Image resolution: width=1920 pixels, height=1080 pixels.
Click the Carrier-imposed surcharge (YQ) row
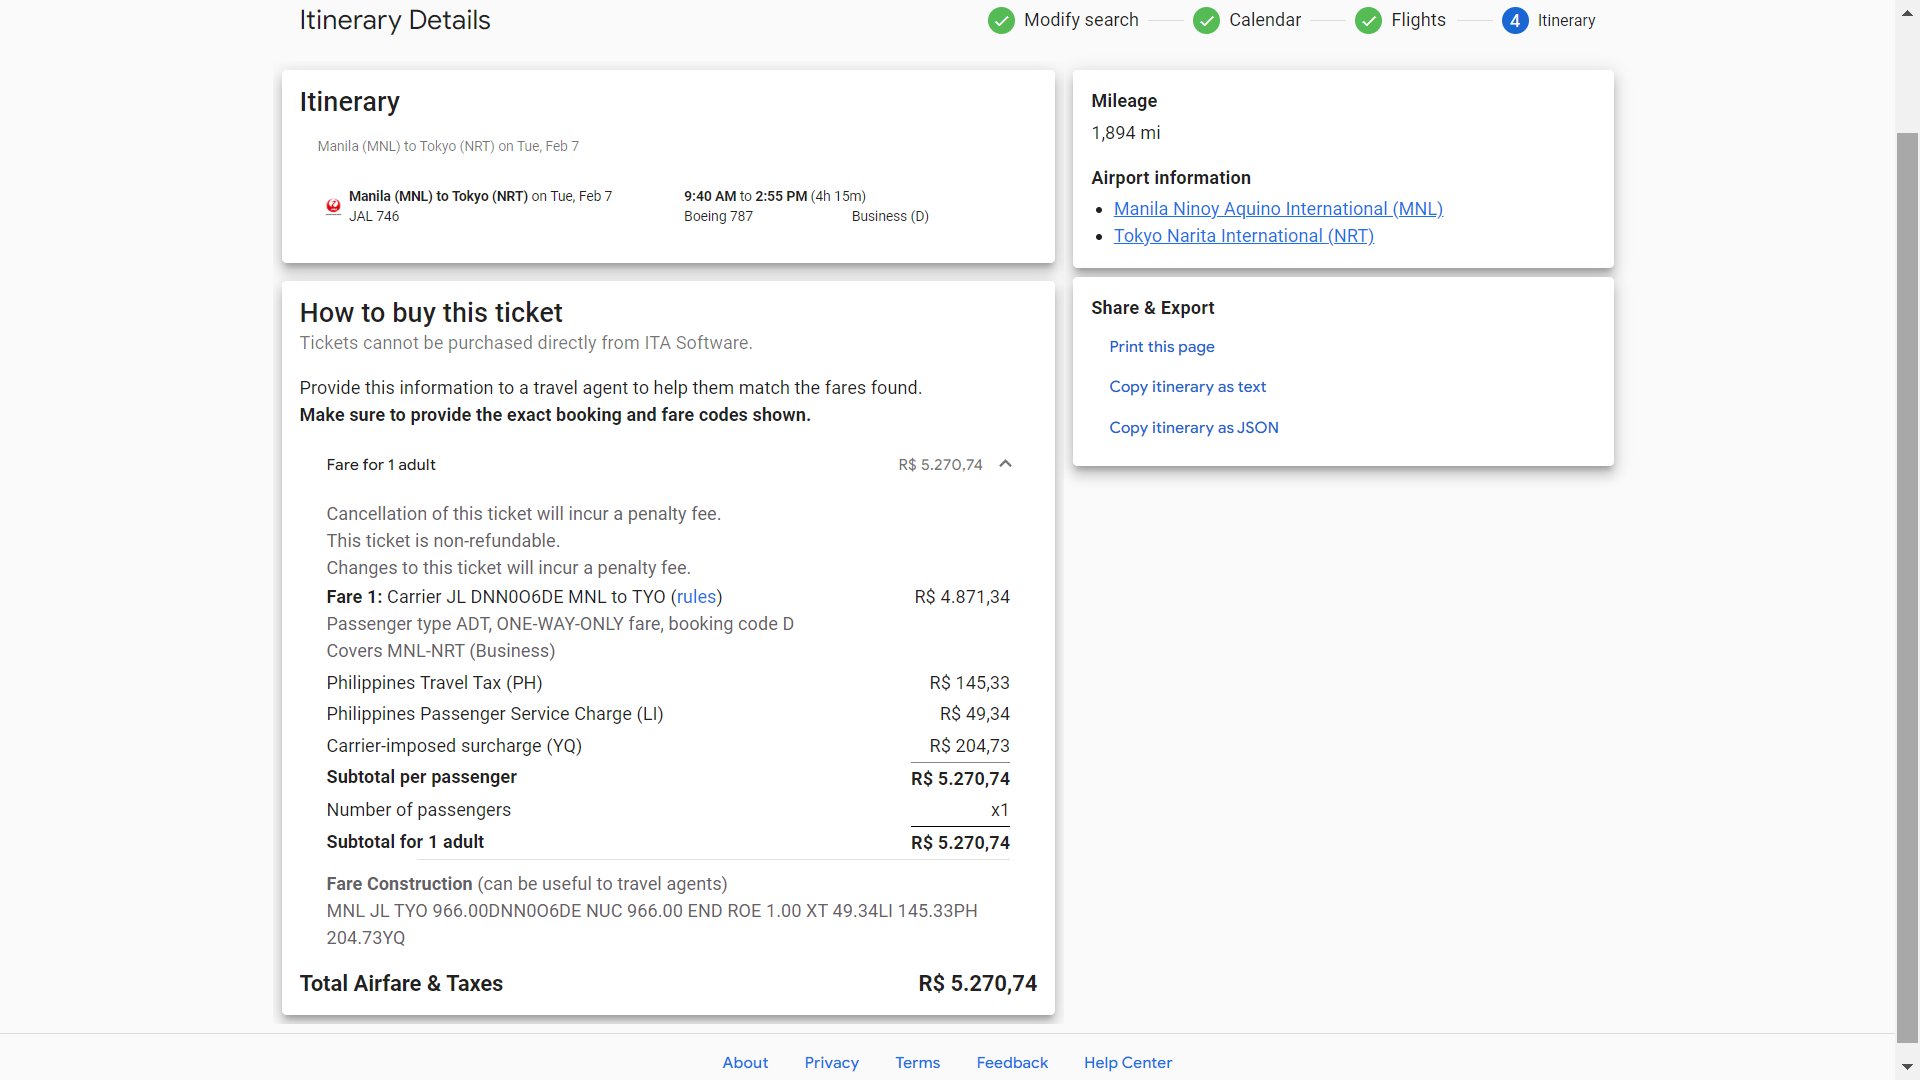pos(668,746)
